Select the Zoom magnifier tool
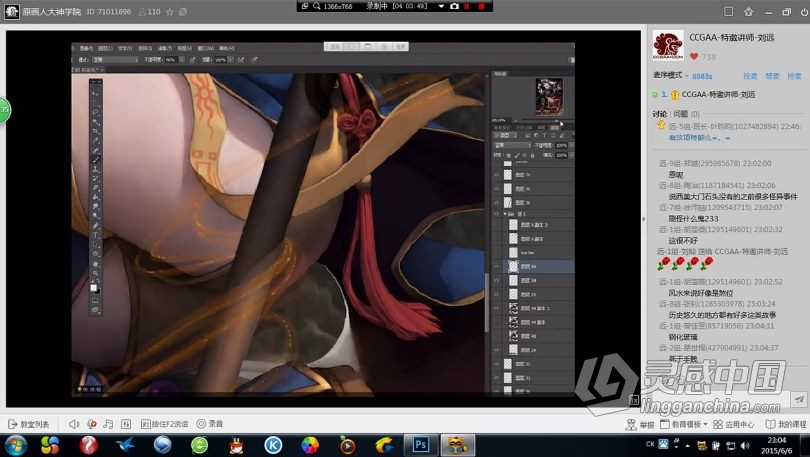 click(97, 273)
